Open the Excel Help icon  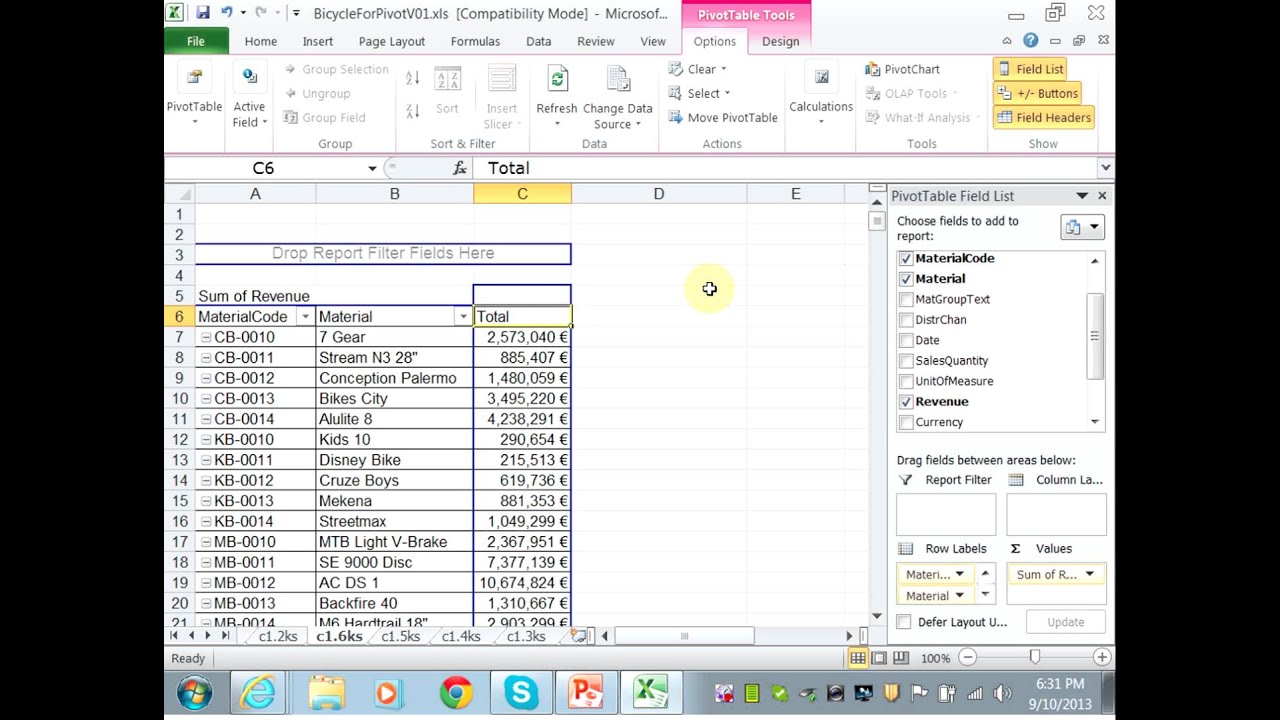tap(1030, 41)
